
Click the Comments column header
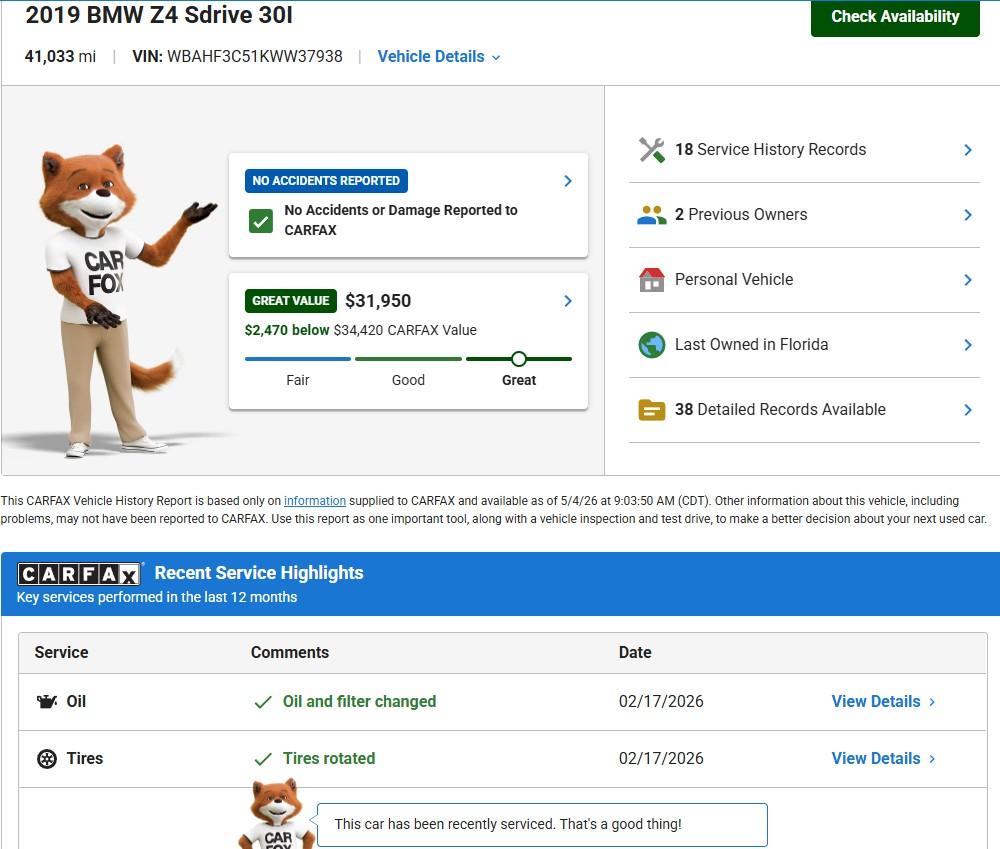coord(290,653)
